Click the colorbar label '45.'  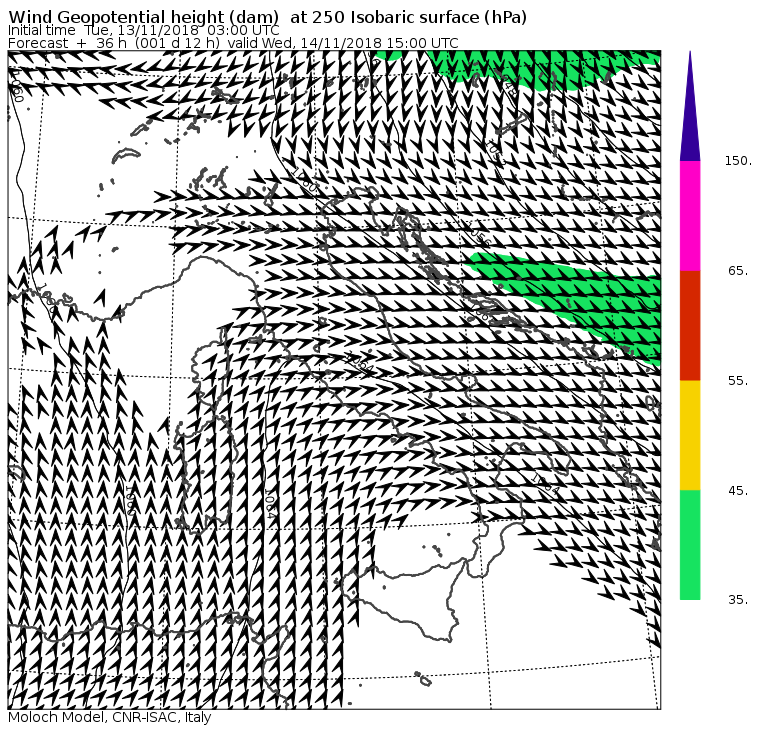tap(738, 491)
